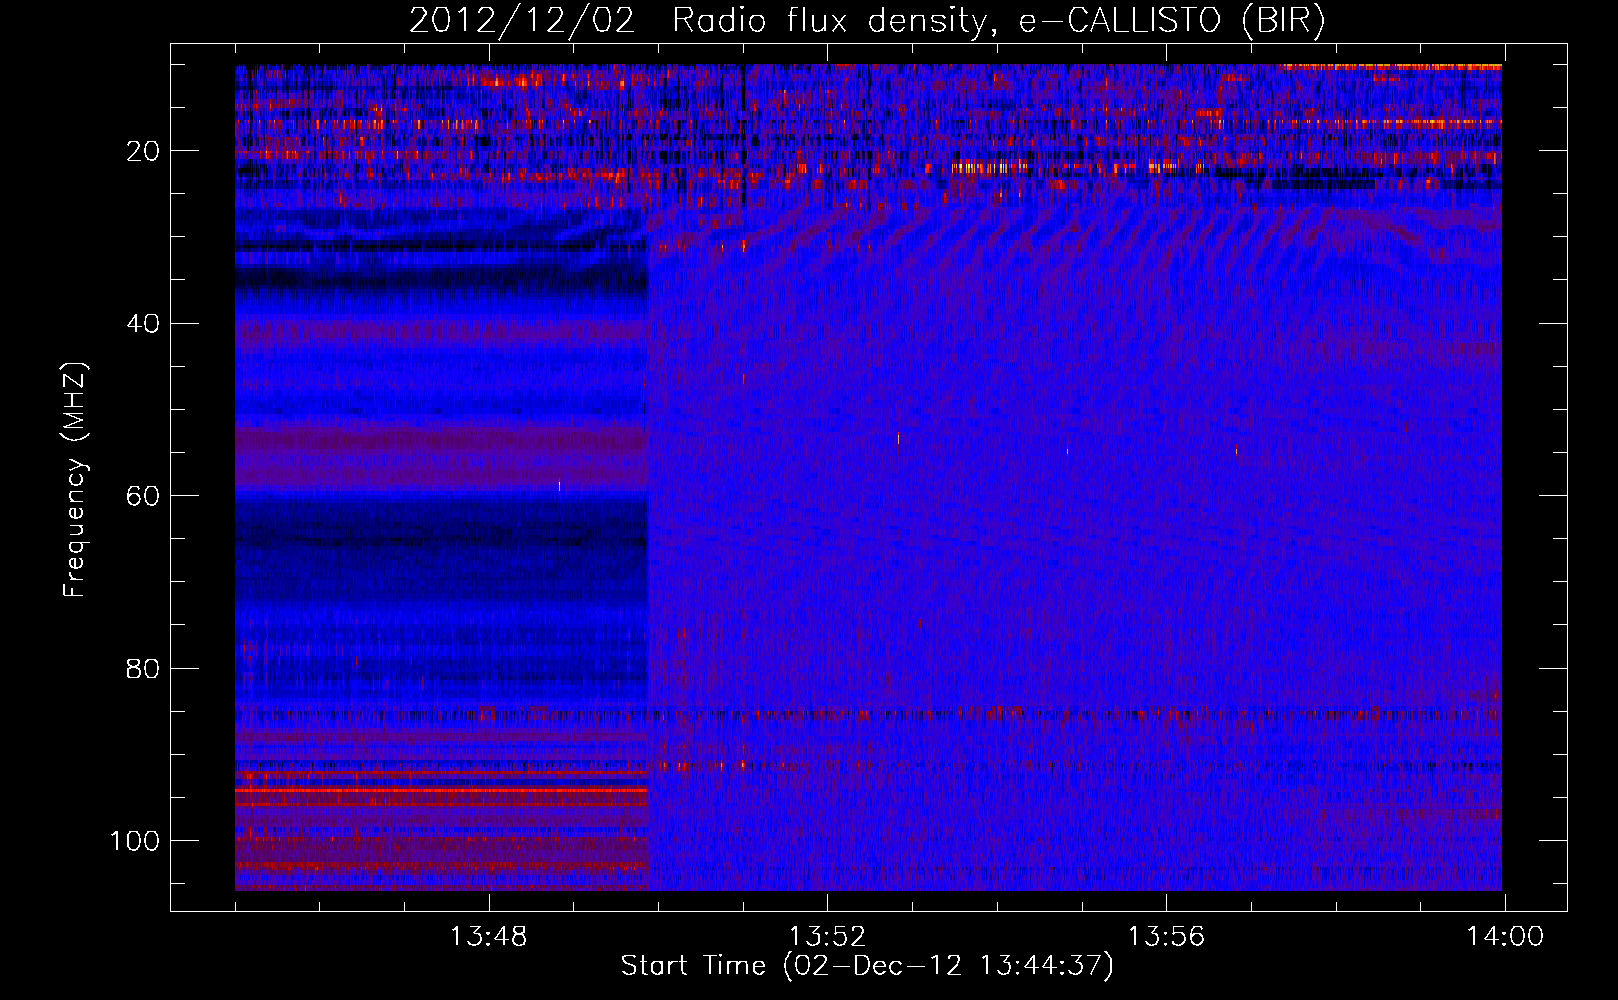Click the '40' frequency tick label
Screen dimensions: 1618x1000
(143, 324)
